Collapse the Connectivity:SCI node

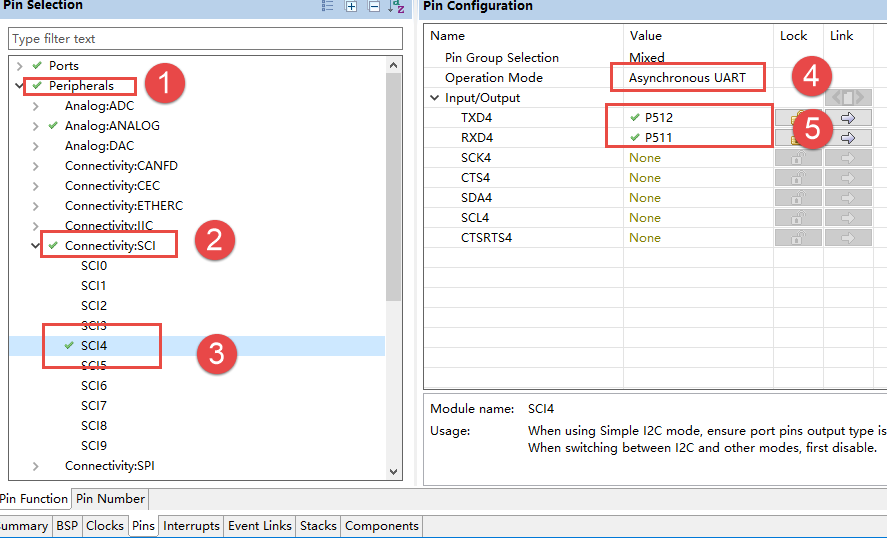point(35,246)
